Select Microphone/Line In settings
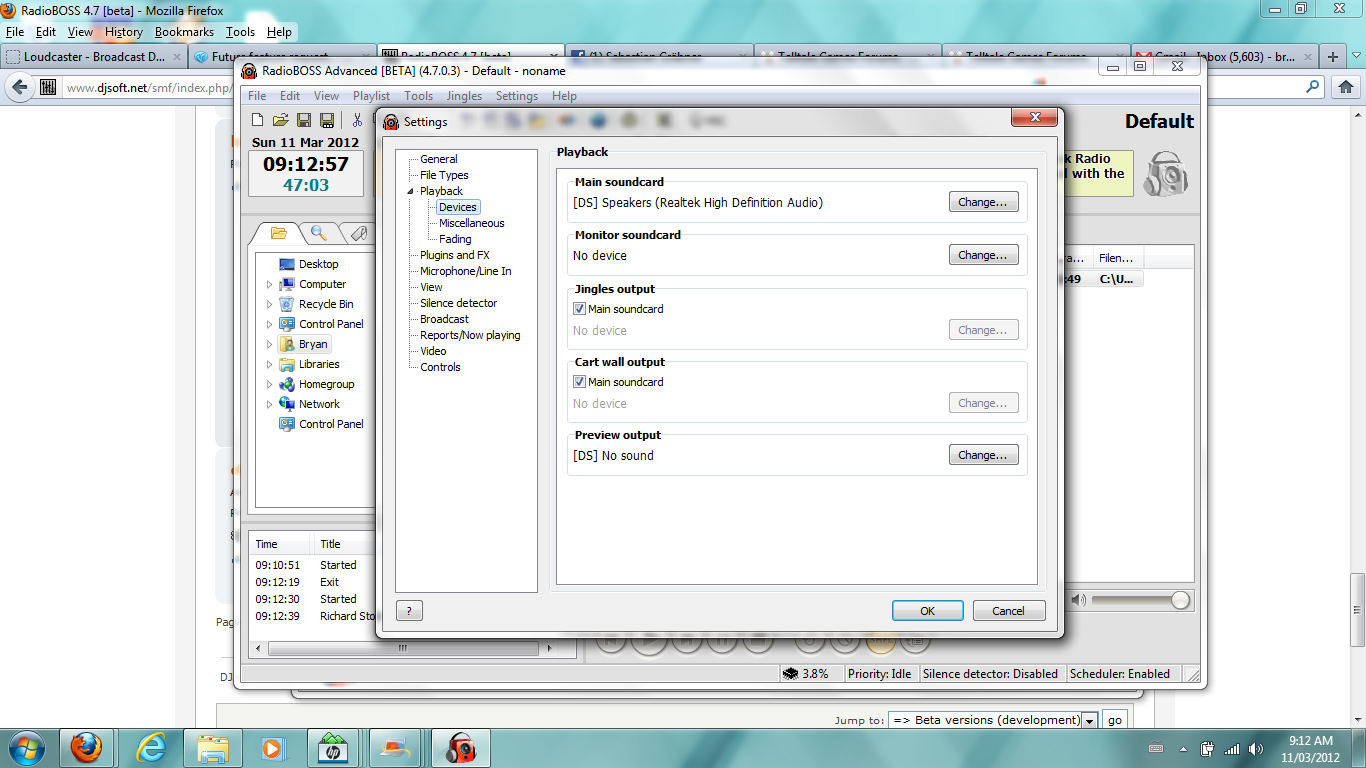The height and width of the screenshot is (768, 1366). click(466, 271)
